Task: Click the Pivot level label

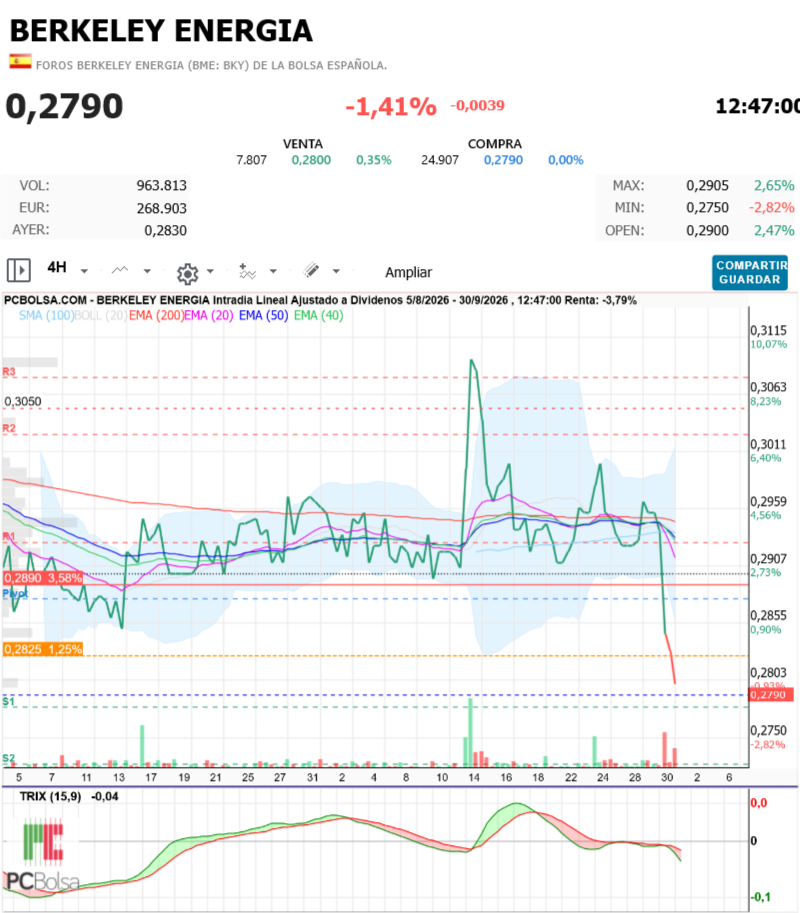Action: [x=15, y=593]
